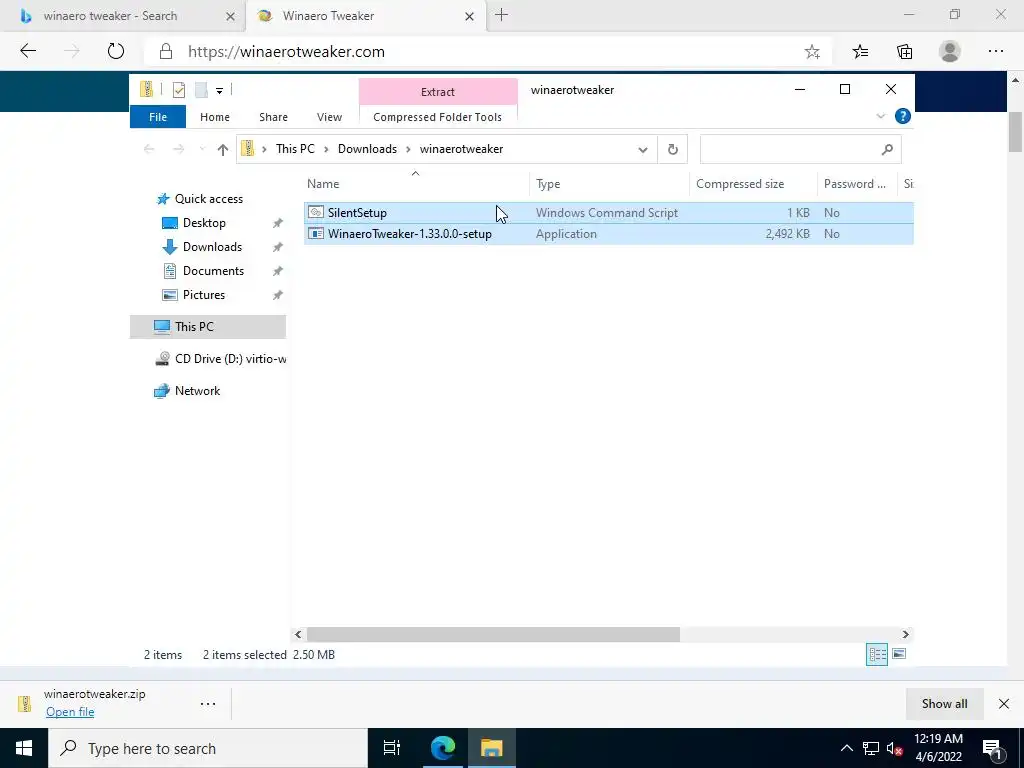
Task: Open Pictures in the navigation pane
Action: click(x=204, y=295)
